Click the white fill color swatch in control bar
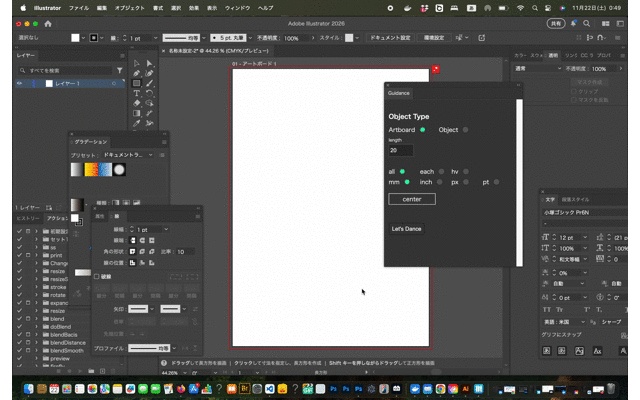 75,38
